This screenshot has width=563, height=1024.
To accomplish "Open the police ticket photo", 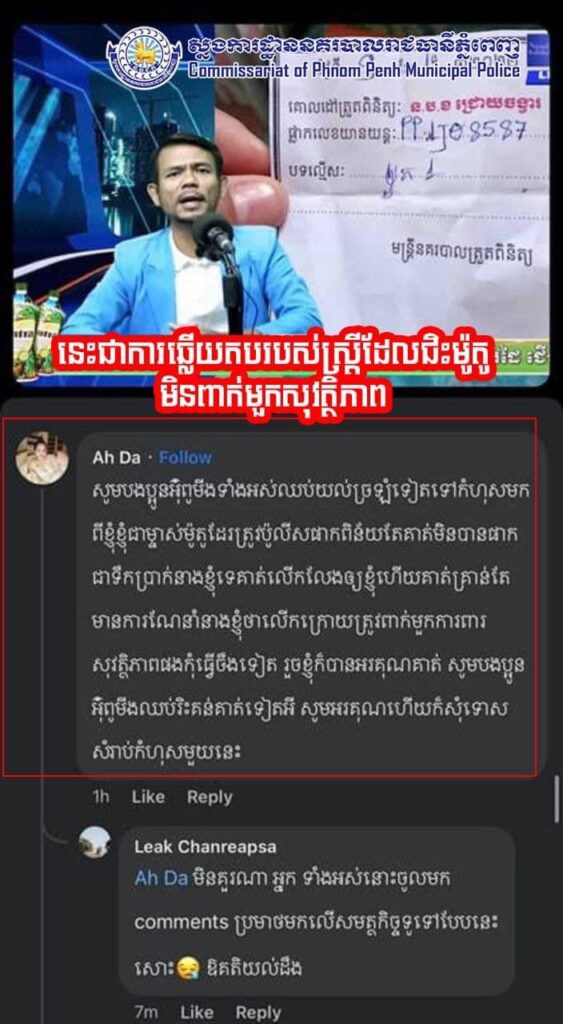I will pos(413,189).
